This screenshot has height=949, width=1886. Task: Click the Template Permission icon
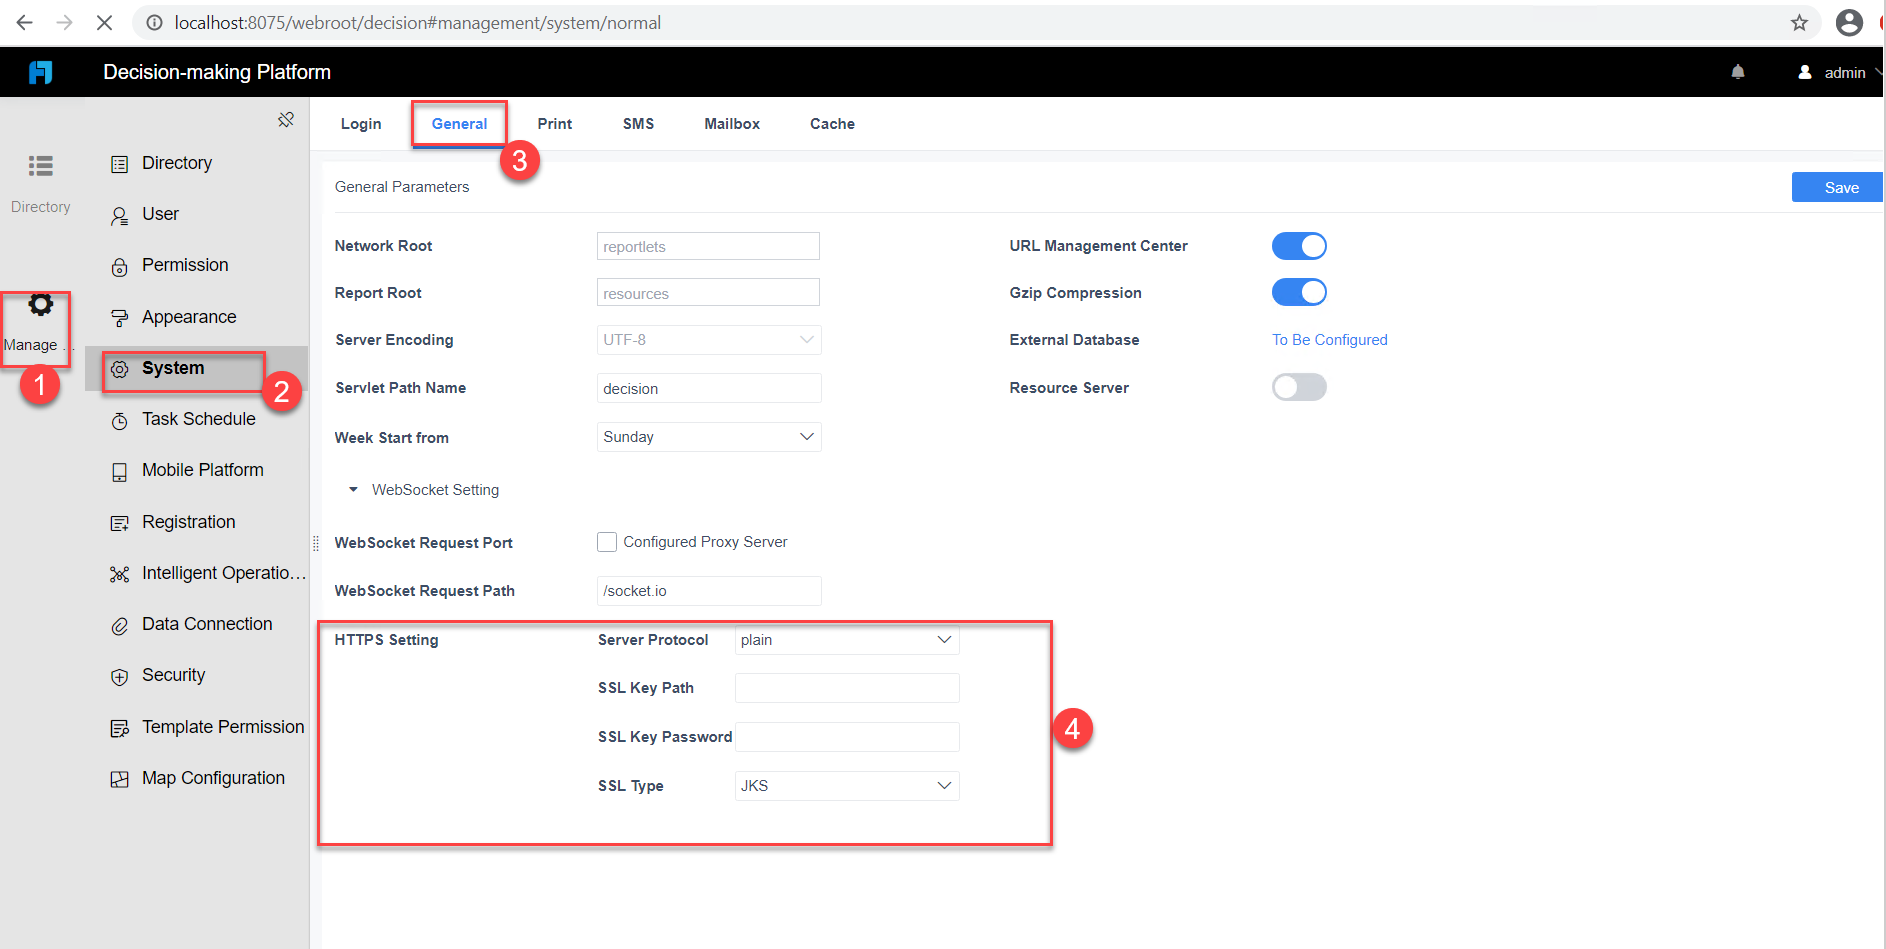120,728
